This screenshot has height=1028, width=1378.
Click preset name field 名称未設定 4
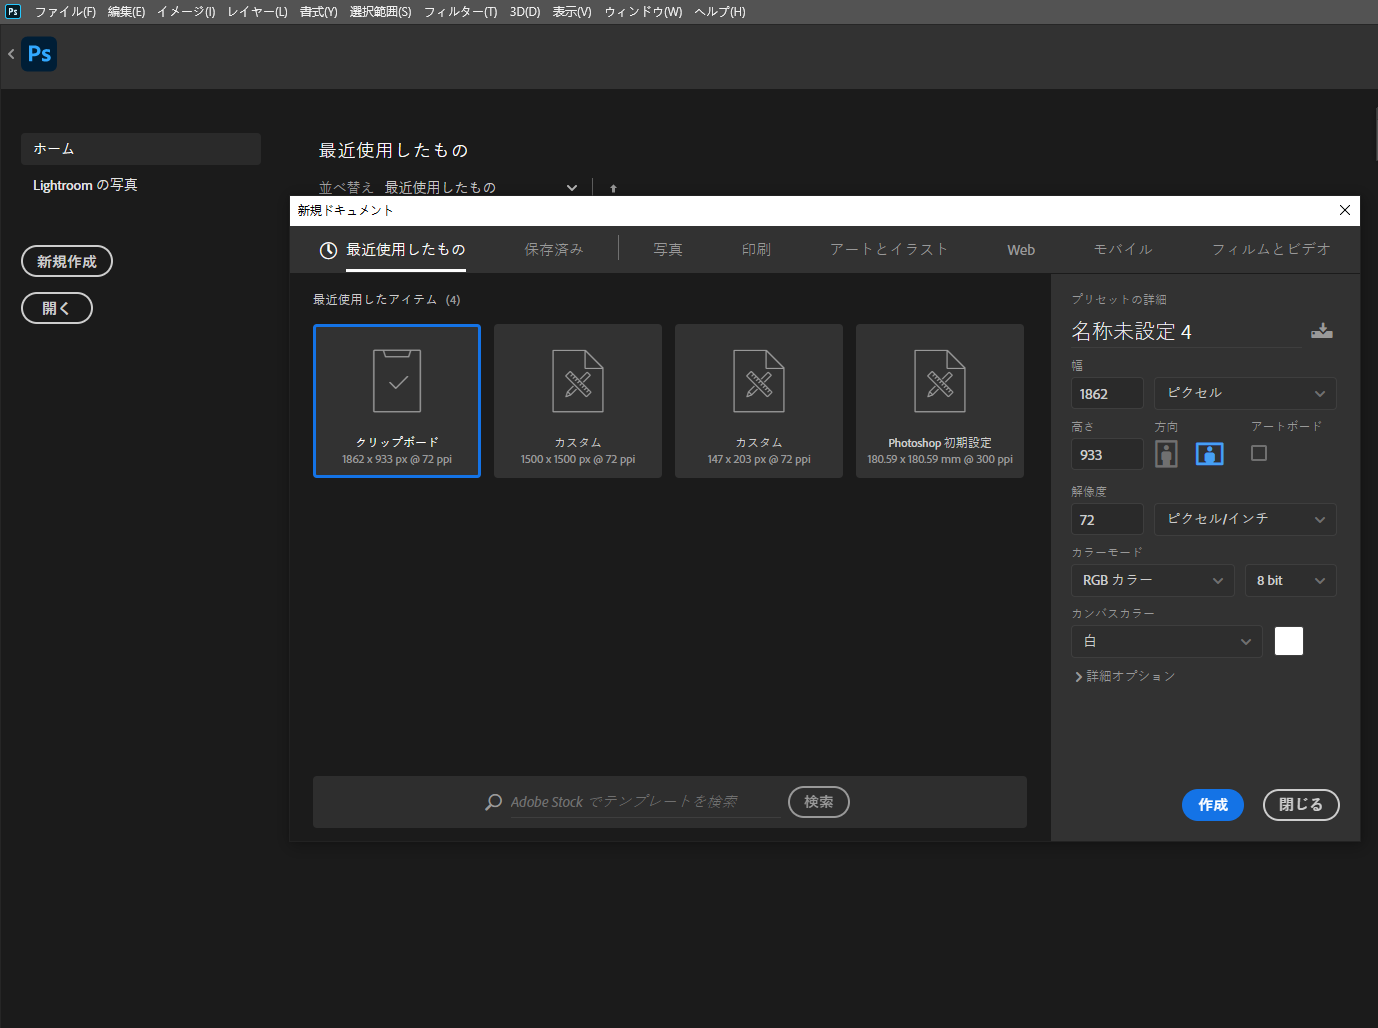click(x=1186, y=332)
